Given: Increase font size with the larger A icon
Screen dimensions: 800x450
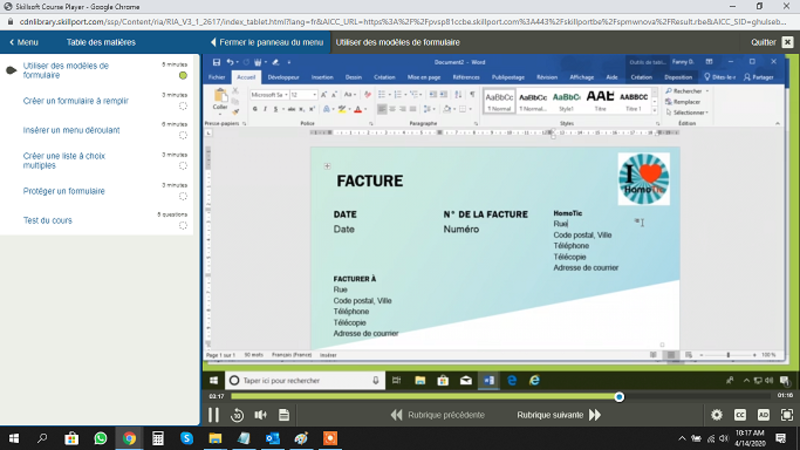Looking at the screenshot, I should 323,95.
